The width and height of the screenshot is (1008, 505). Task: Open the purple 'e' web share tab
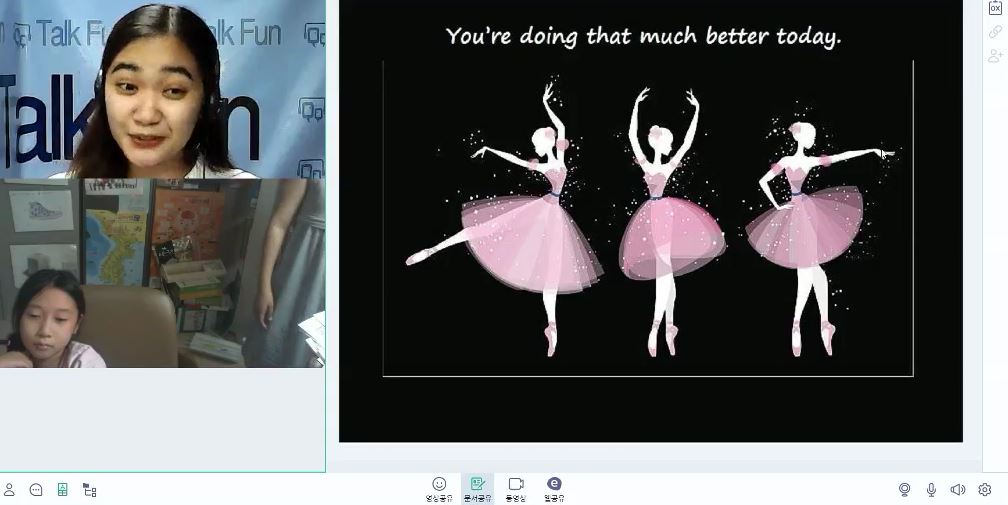tap(554, 488)
